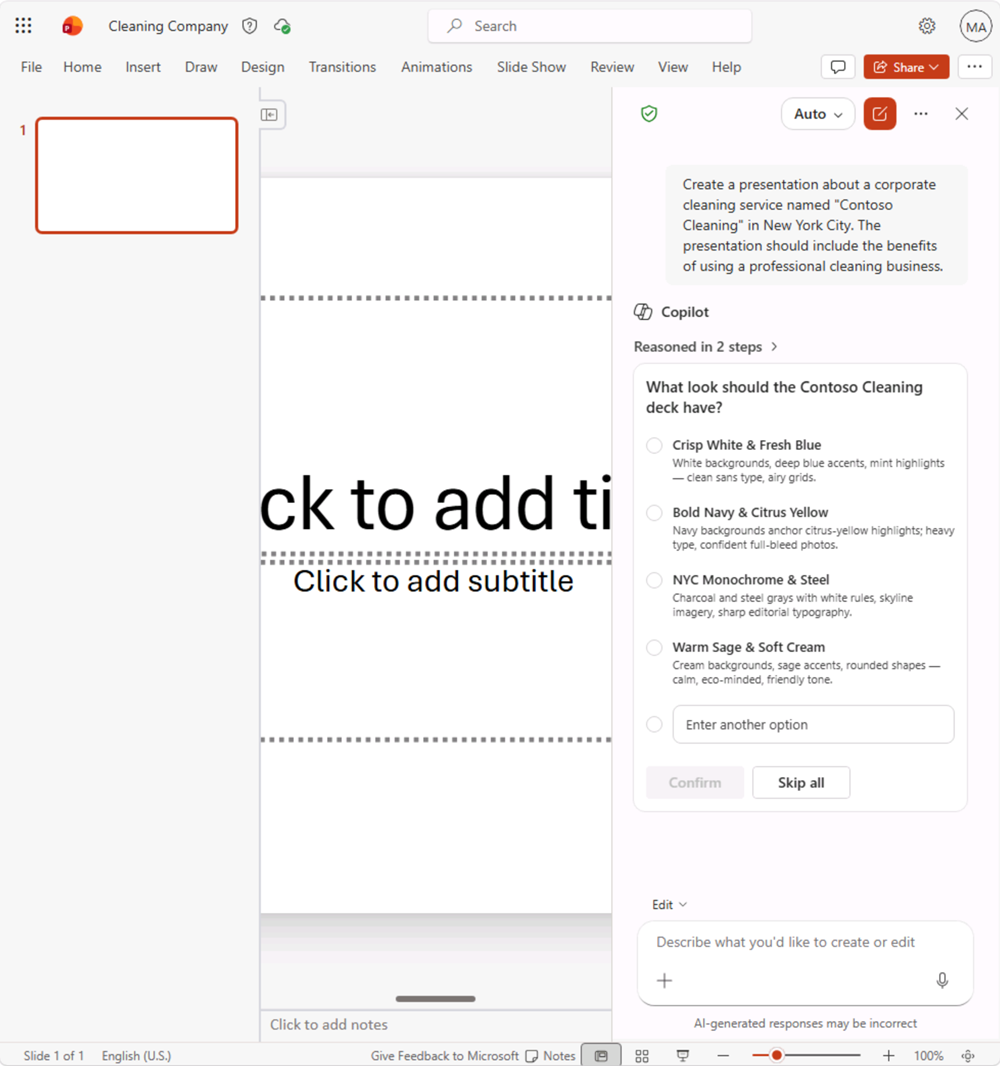Switch to Slide Sorter view icon
This screenshot has width=1000, height=1066.
tap(642, 1056)
